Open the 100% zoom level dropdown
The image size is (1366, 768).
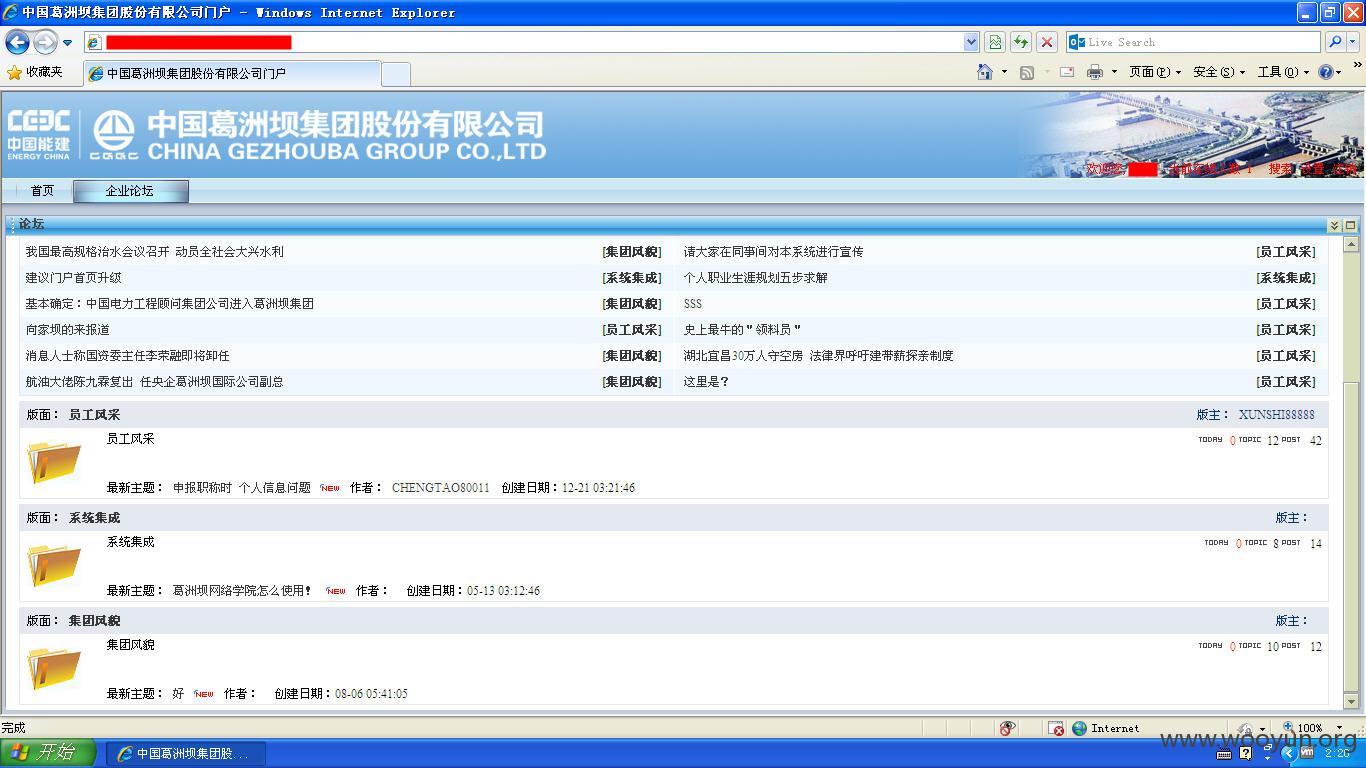tap(1339, 728)
